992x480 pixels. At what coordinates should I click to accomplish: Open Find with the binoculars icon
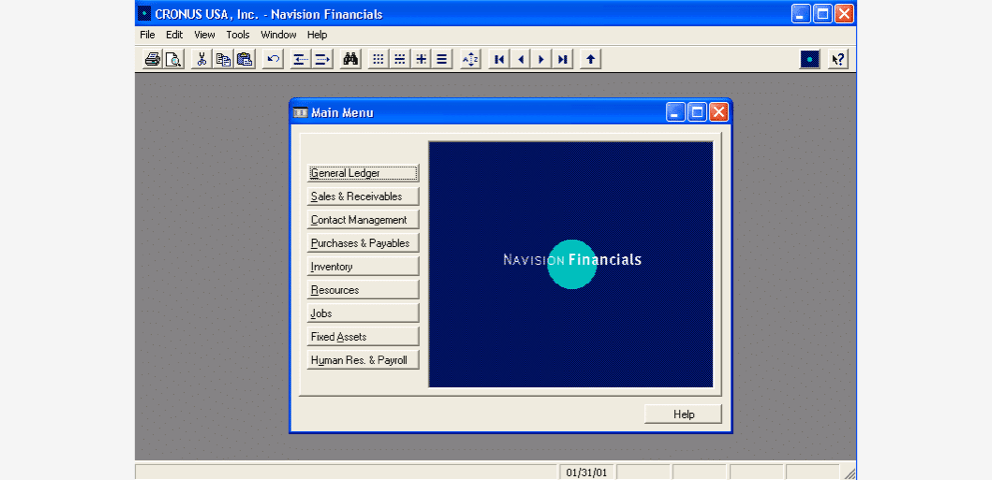point(350,59)
